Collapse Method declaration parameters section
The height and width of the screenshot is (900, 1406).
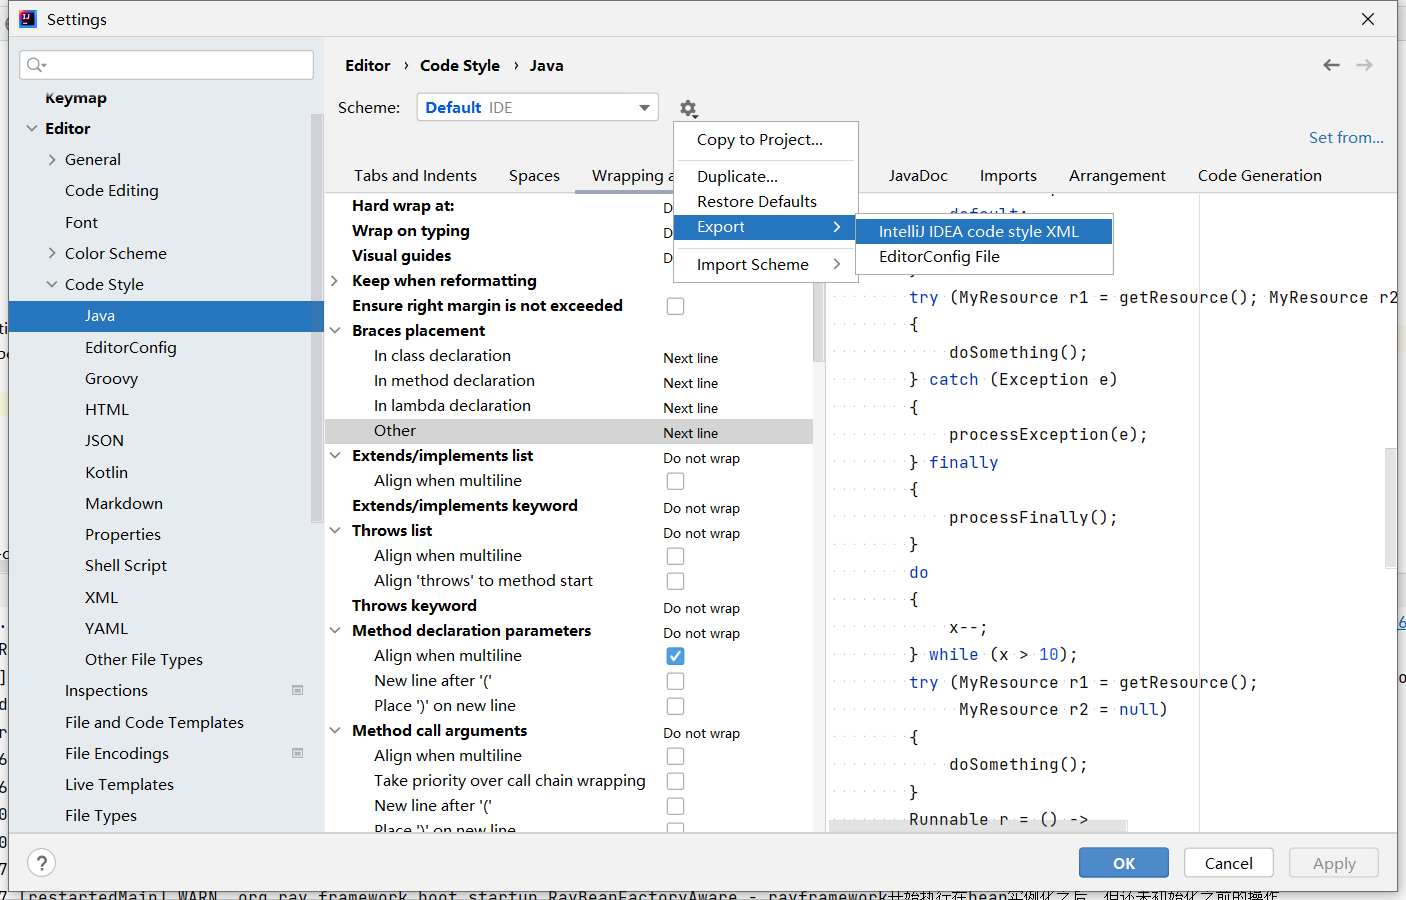click(x=335, y=631)
